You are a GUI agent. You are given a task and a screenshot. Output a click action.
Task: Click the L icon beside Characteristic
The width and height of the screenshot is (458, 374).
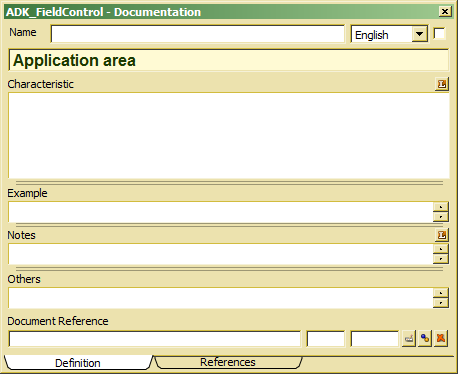442,84
